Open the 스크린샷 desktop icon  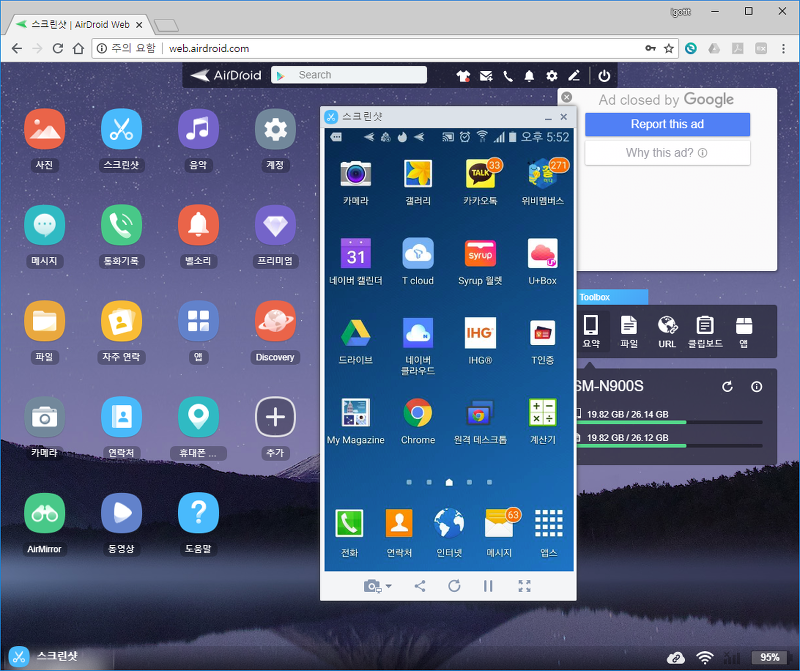coord(121,129)
